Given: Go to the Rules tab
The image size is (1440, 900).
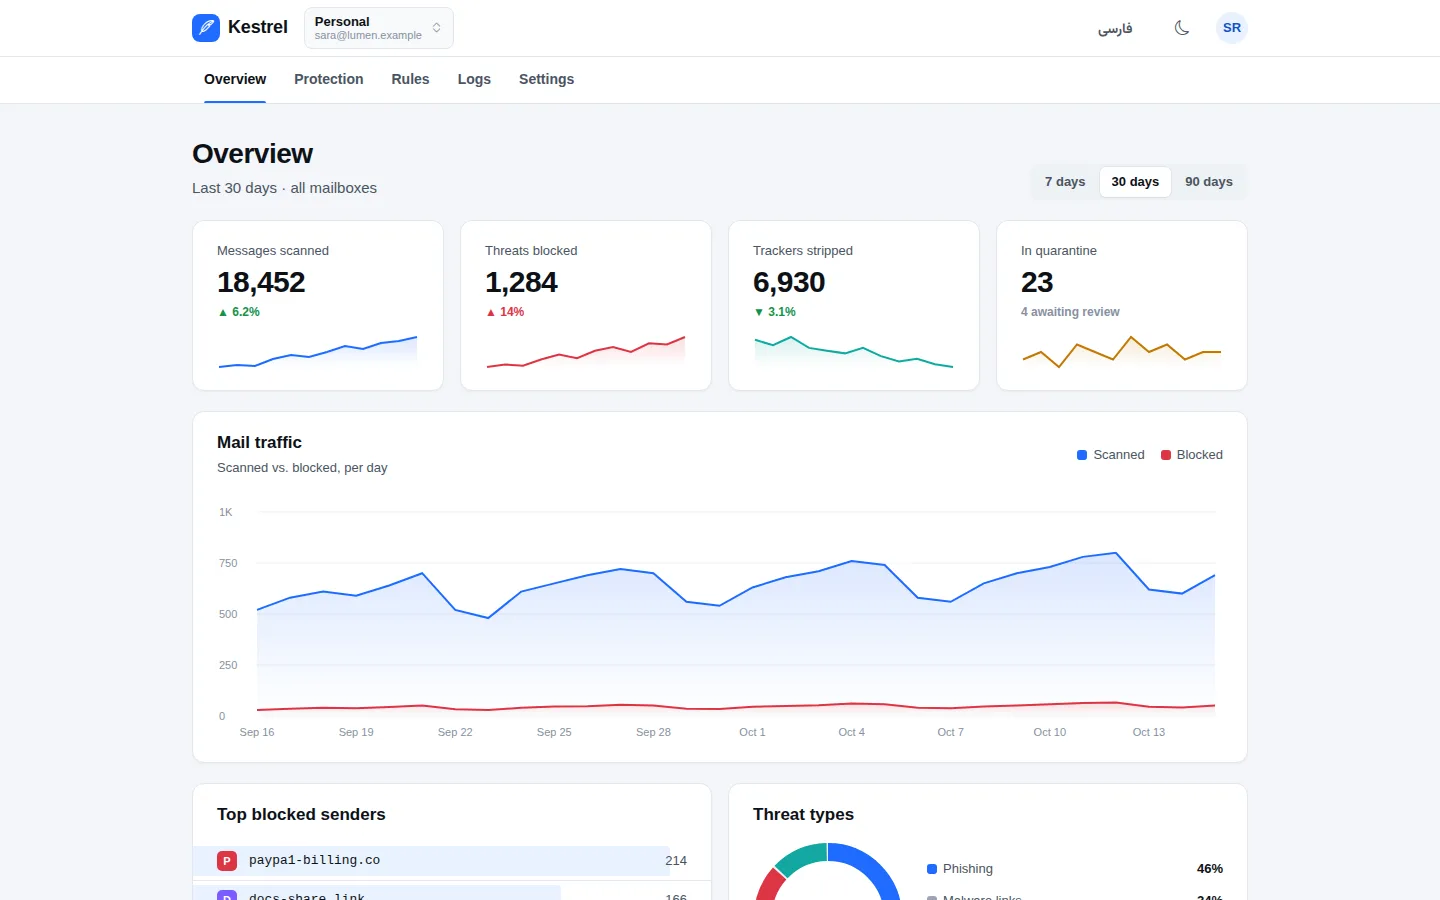Looking at the screenshot, I should point(410,79).
